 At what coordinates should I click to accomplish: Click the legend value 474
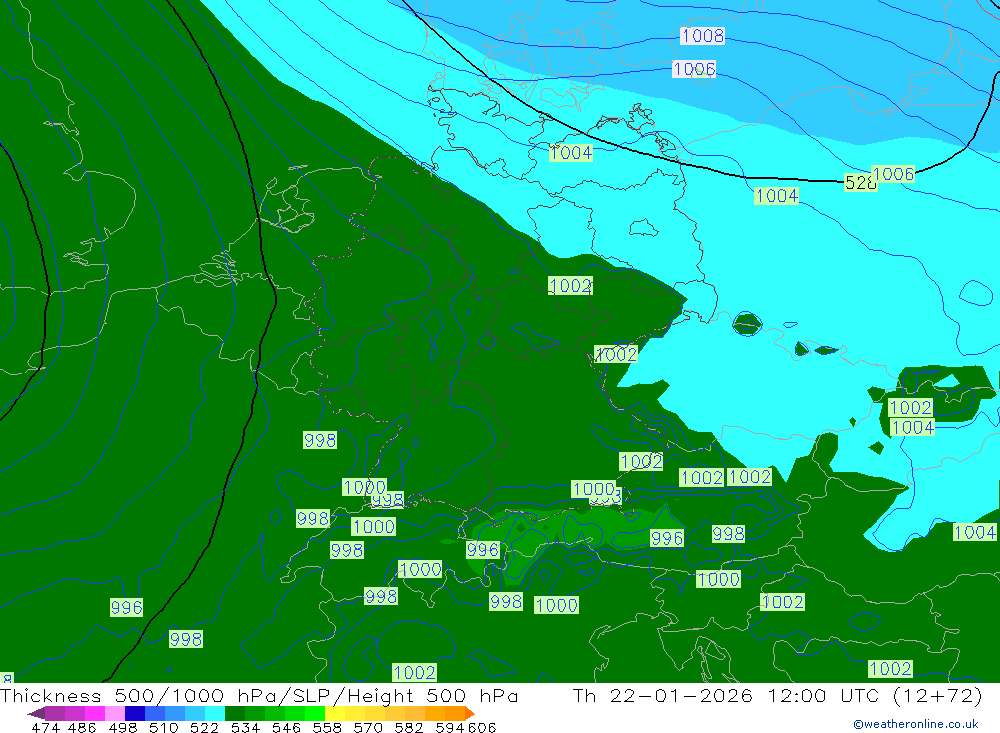point(45,727)
